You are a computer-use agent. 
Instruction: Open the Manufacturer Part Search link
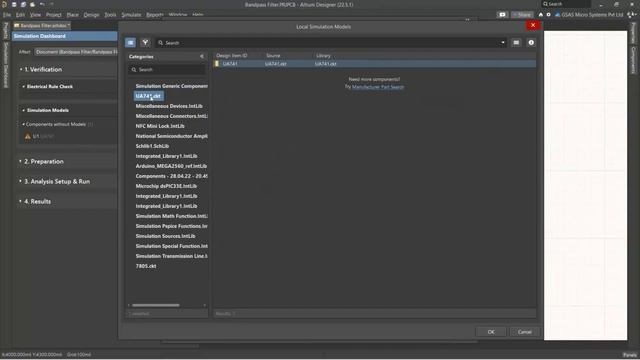click(378, 87)
